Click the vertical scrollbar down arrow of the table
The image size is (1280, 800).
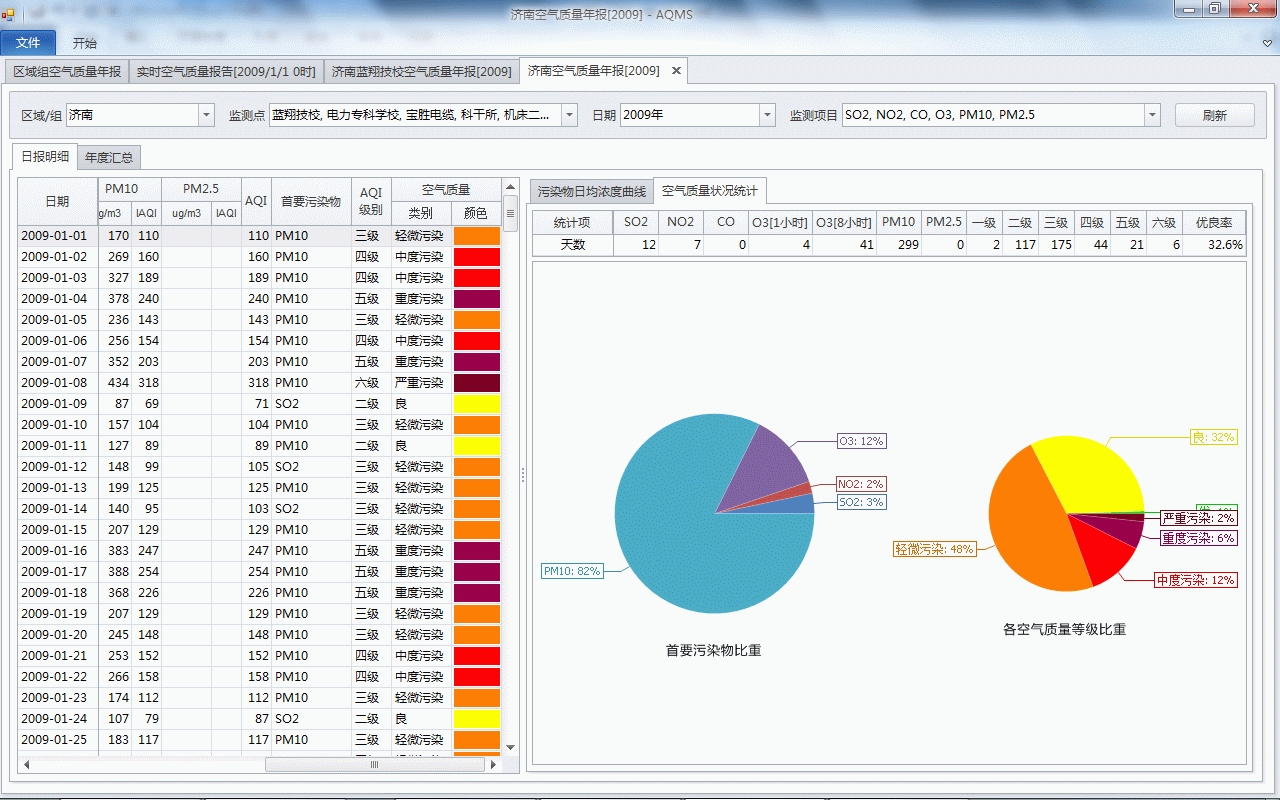point(510,747)
